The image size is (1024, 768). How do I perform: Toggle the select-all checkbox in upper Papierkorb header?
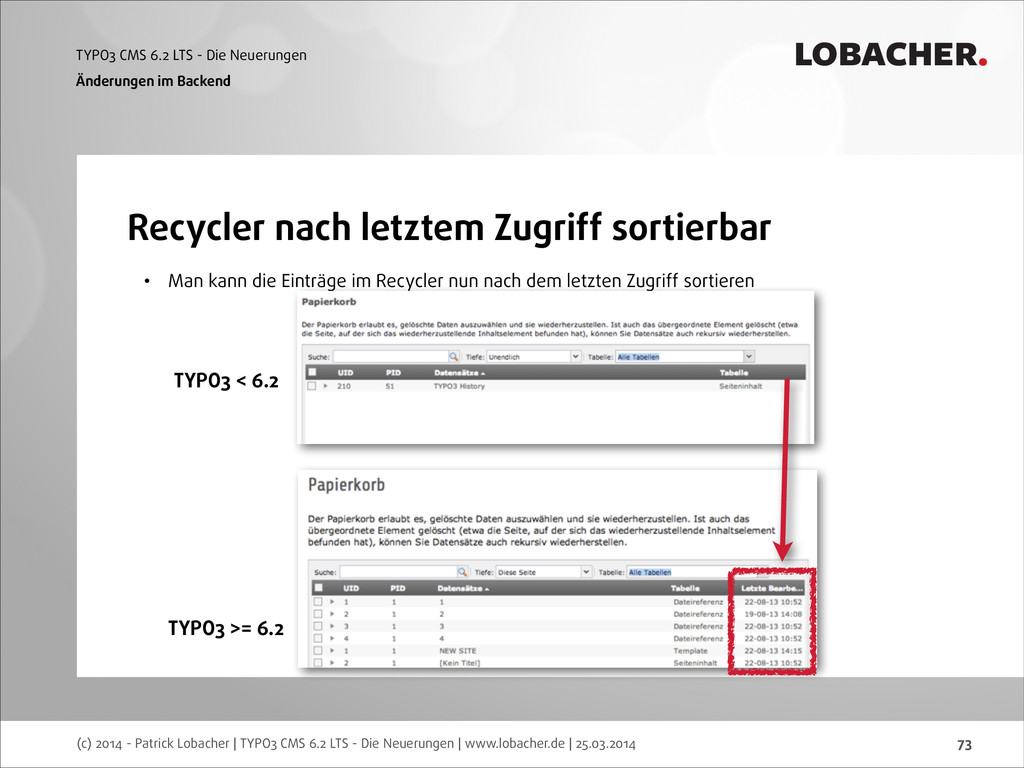point(312,372)
